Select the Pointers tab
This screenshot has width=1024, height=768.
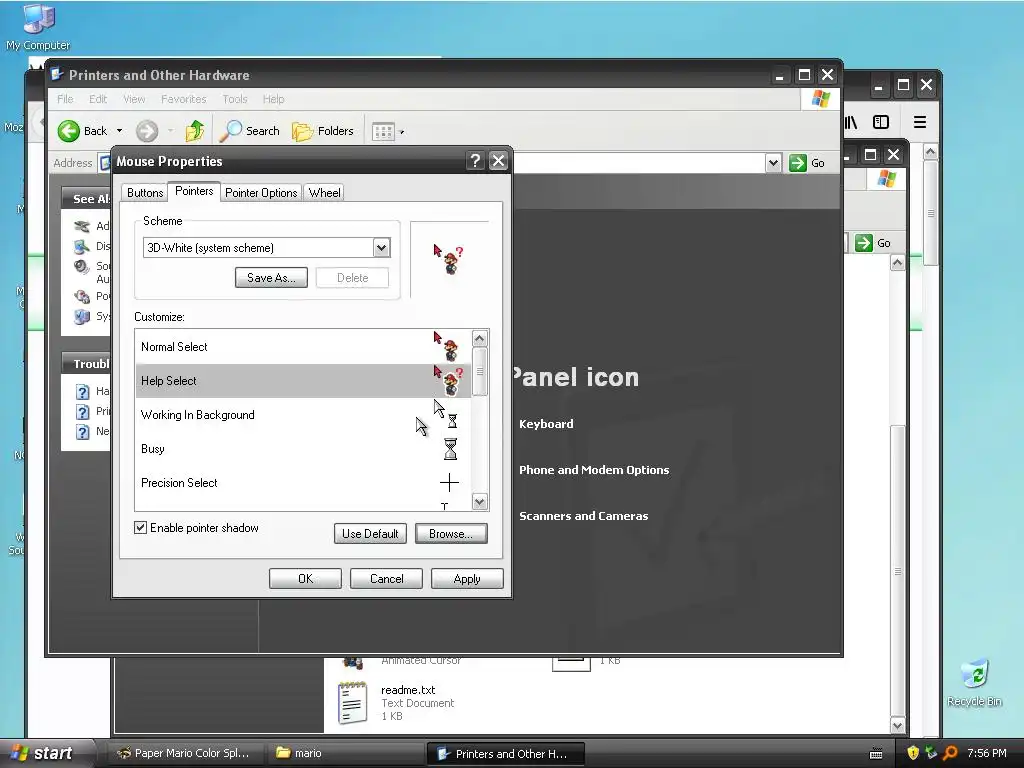pos(194,191)
